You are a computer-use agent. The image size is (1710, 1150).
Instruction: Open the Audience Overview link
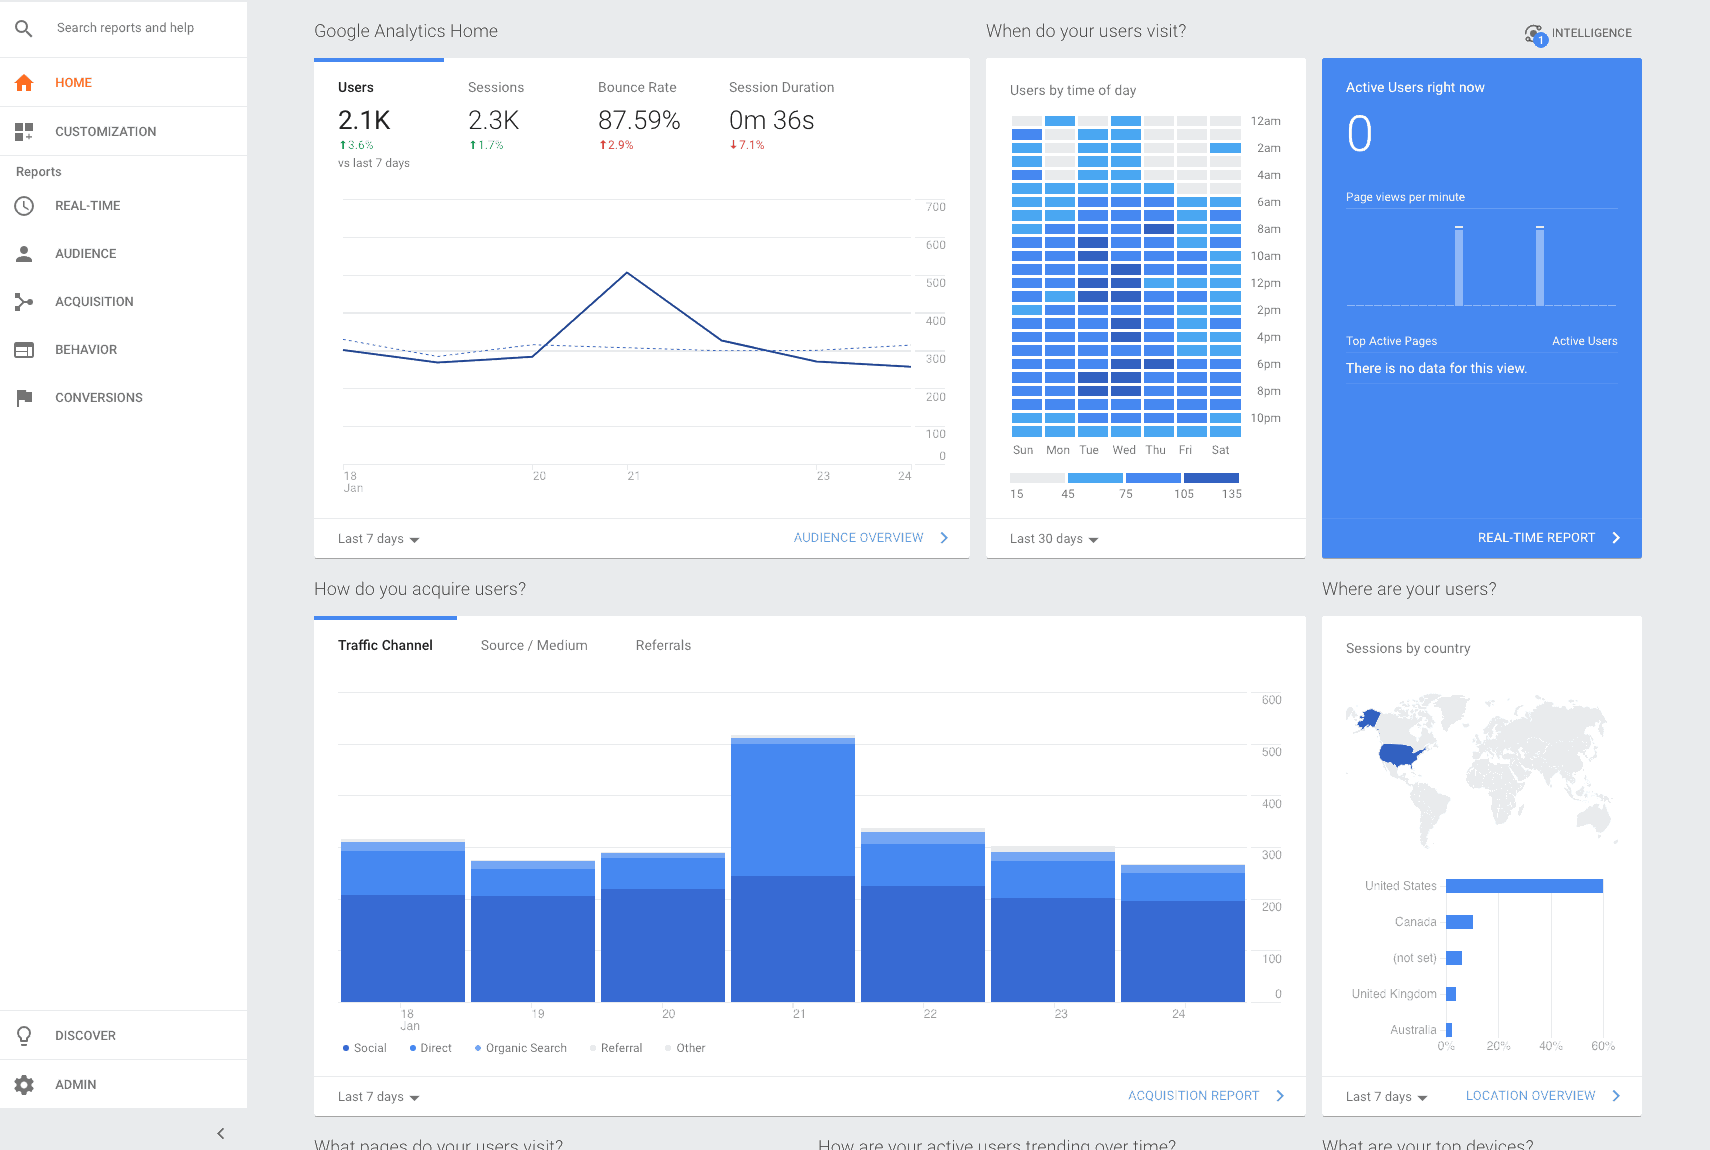coord(862,537)
